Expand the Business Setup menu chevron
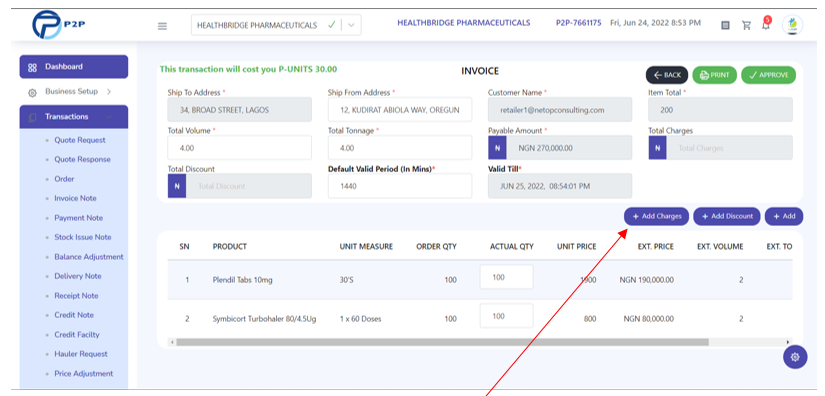The image size is (825, 396). (x=109, y=92)
